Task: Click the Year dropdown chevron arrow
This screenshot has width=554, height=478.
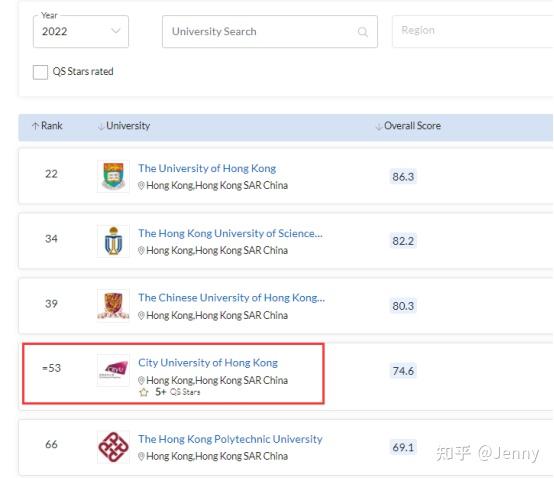Action: coord(116,31)
